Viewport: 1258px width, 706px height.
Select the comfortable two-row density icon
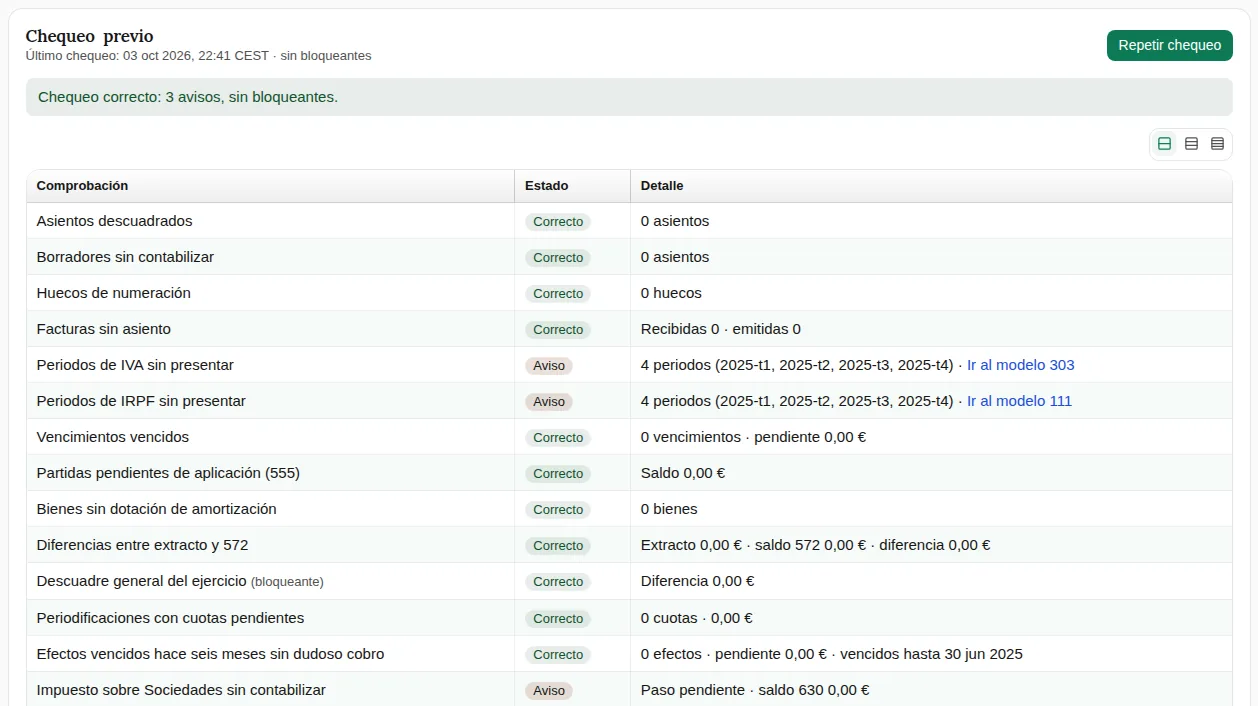pos(1164,144)
